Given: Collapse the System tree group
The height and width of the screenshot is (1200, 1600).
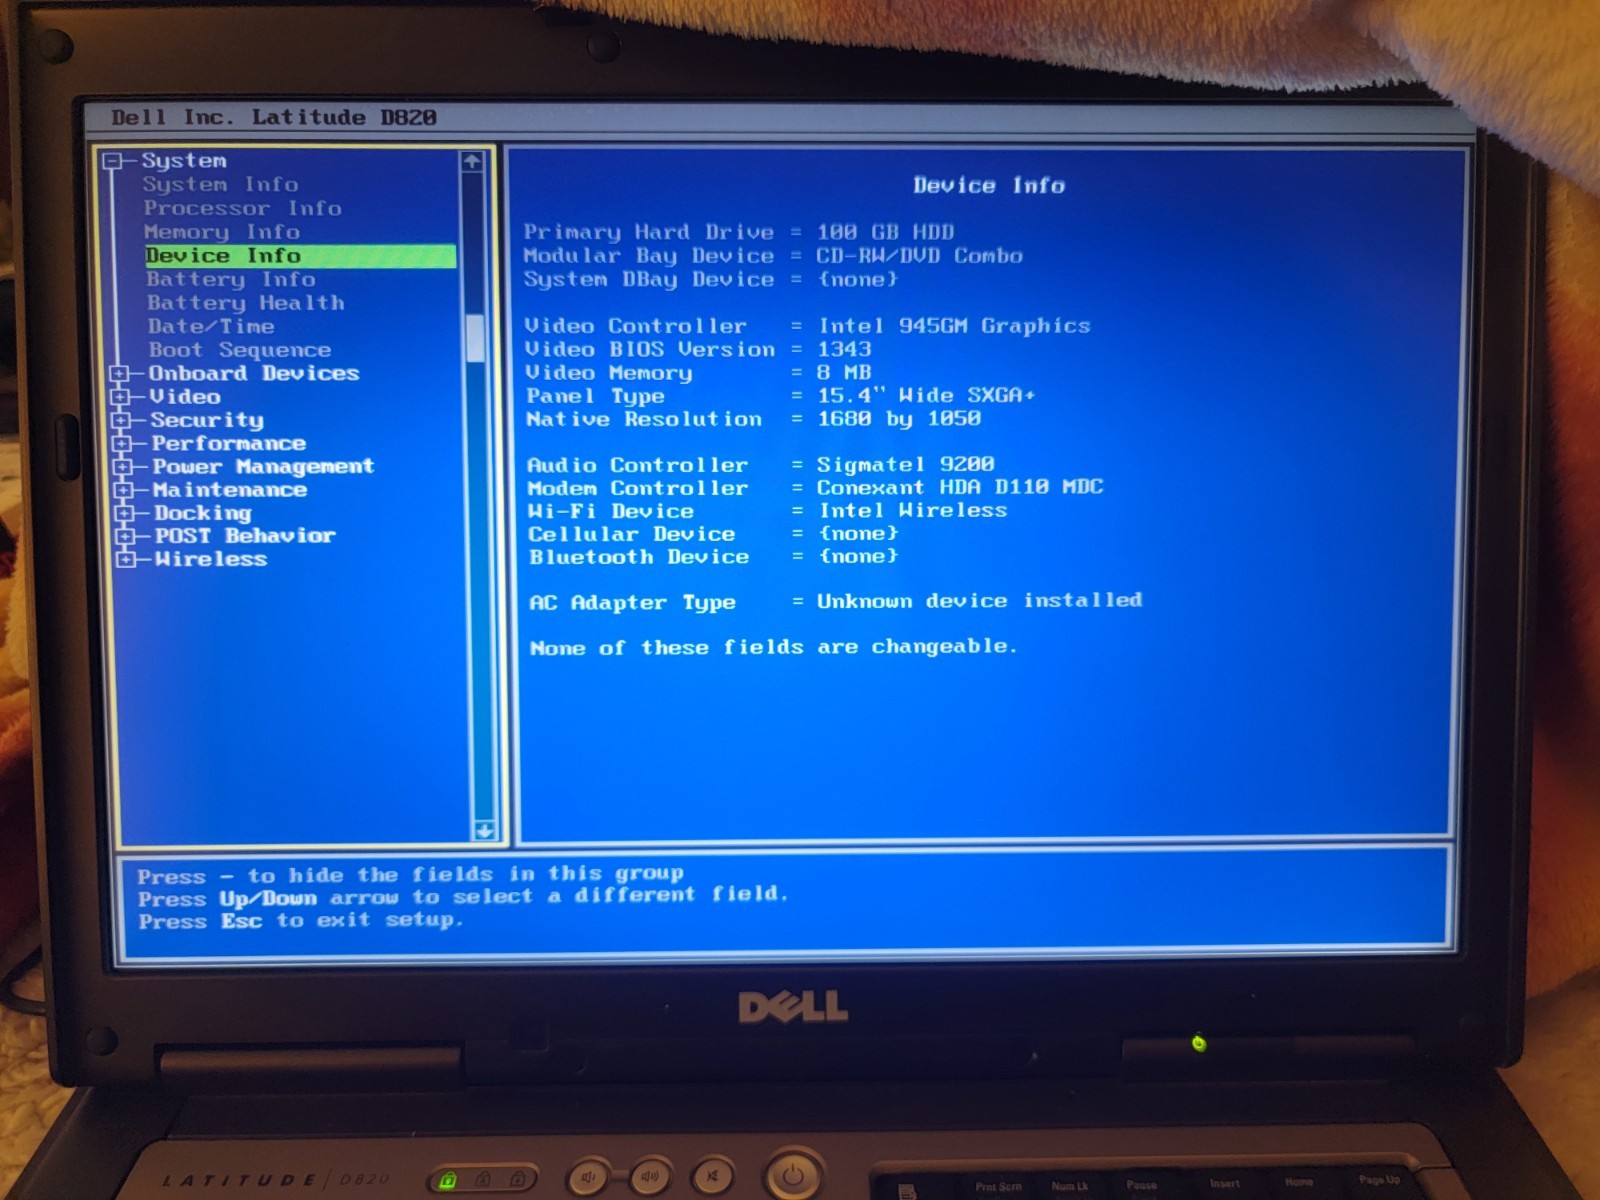Looking at the screenshot, I should point(113,161).
